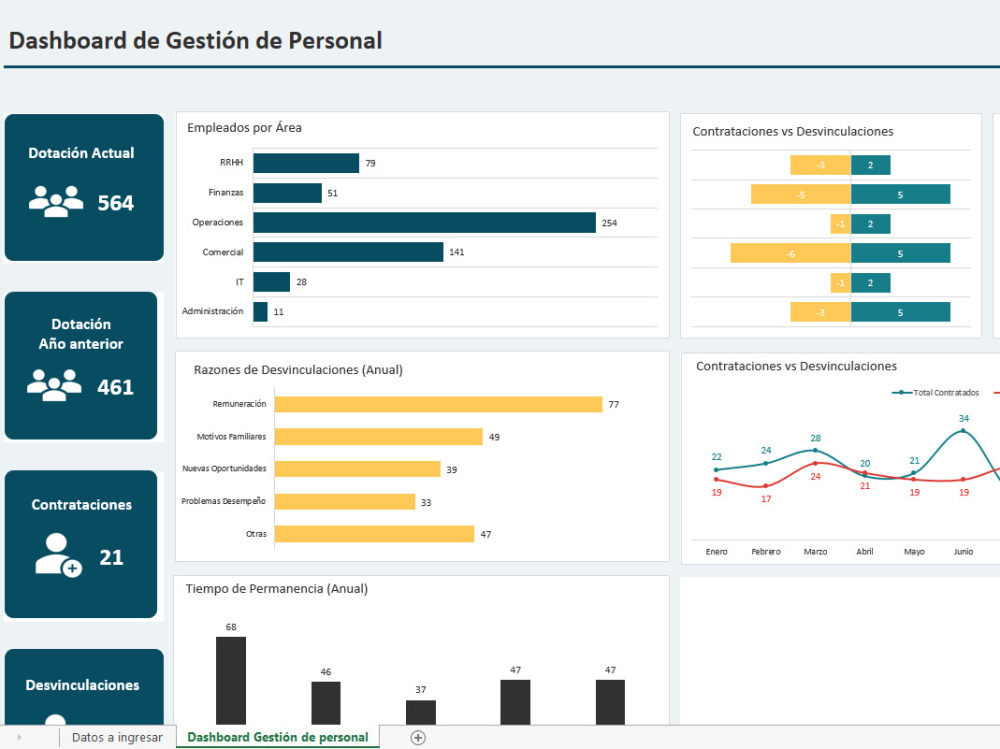Click the Motivos Familiares bar valued 49
This screenshot has width=1000, height=749.
(379, 437)
